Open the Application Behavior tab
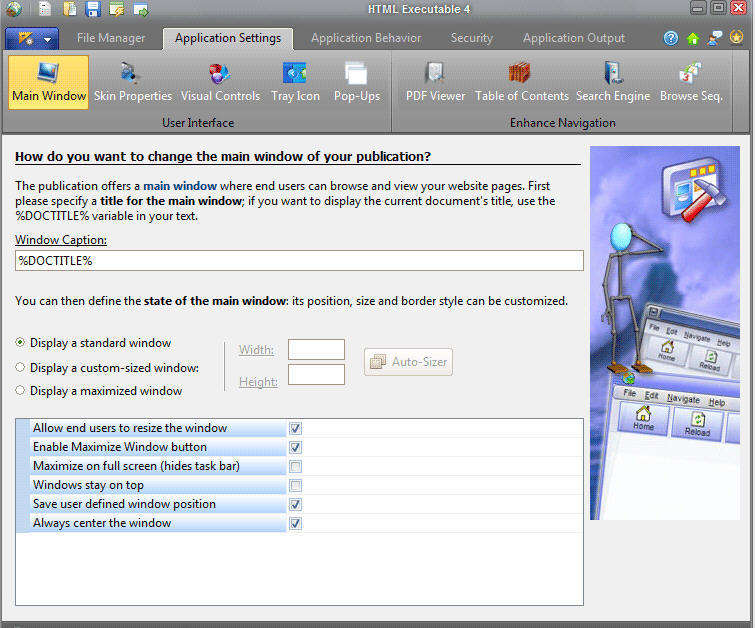Viewport: 755px width, 628px height. (366, 38)
